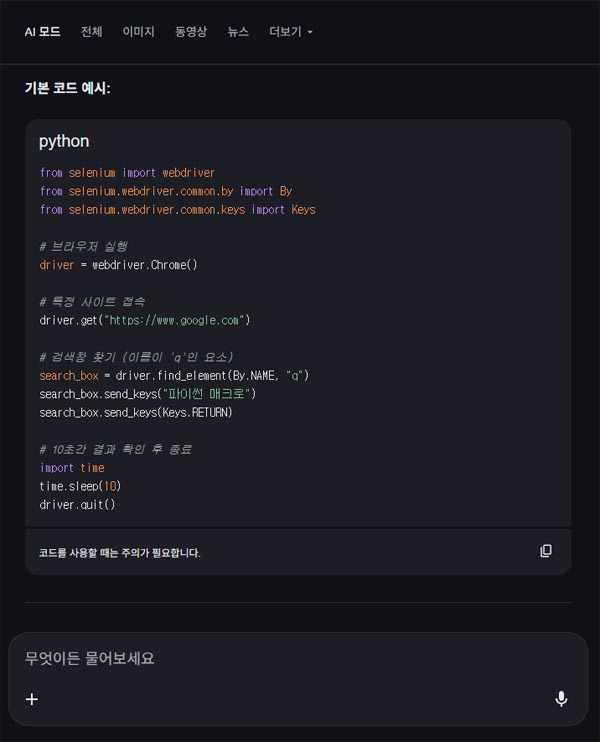Go to the 동영상 tab
Viewport: 600px width, 742px height.
pos(191,32)
